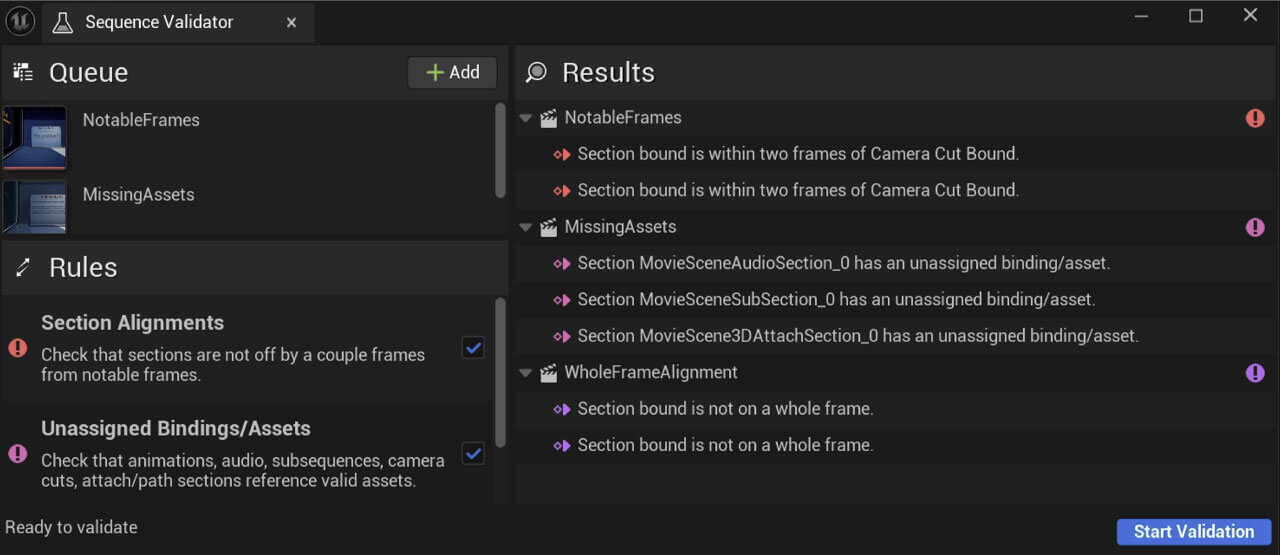This screenshot has width=1280, height=555.
Task: Click clapperboard icon next to MissingAssets result
Action: pyautogui.click(x=548, y=227)
